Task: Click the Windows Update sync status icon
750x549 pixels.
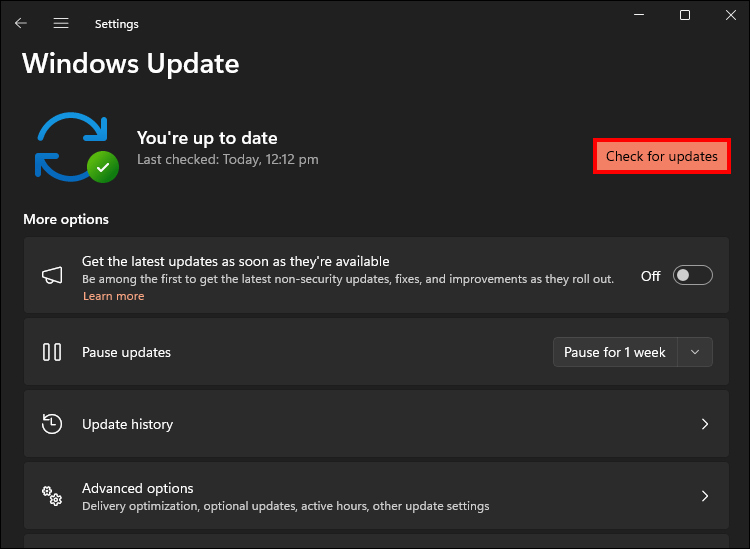Action: 72,147
